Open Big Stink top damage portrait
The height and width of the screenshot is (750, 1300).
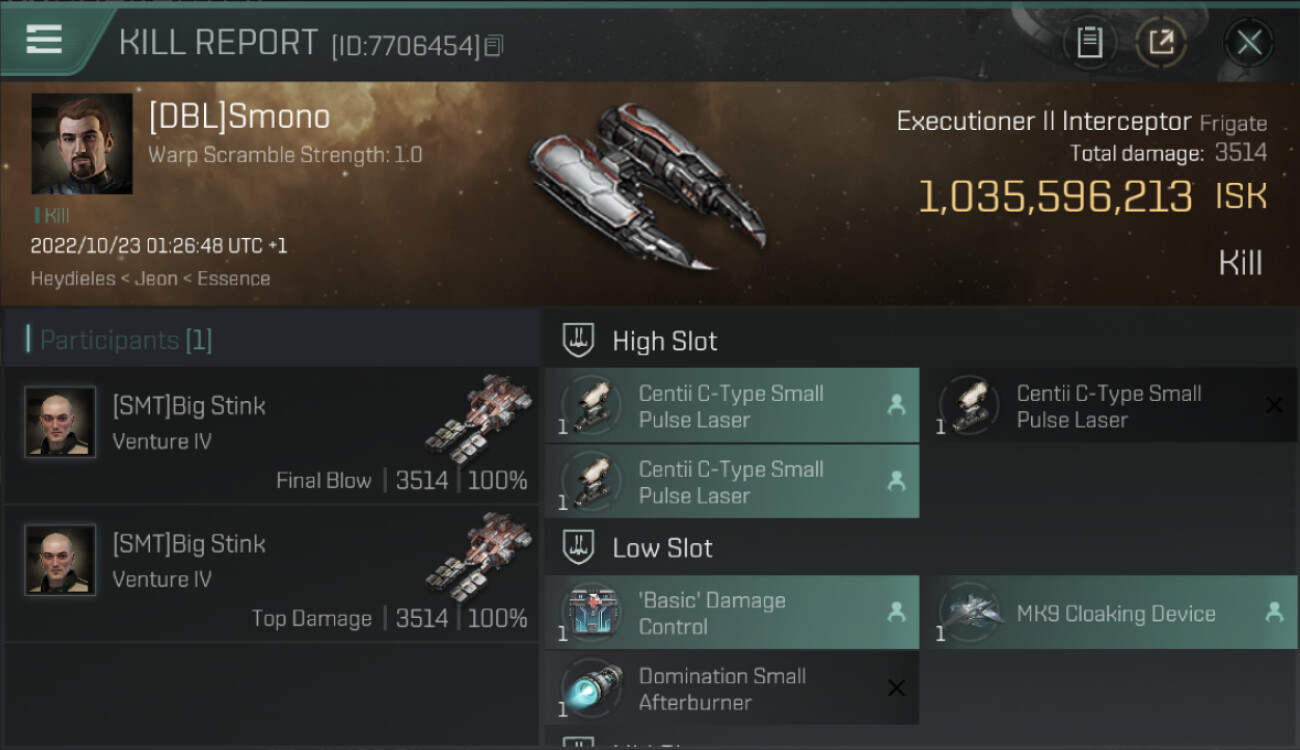point(60,560)
